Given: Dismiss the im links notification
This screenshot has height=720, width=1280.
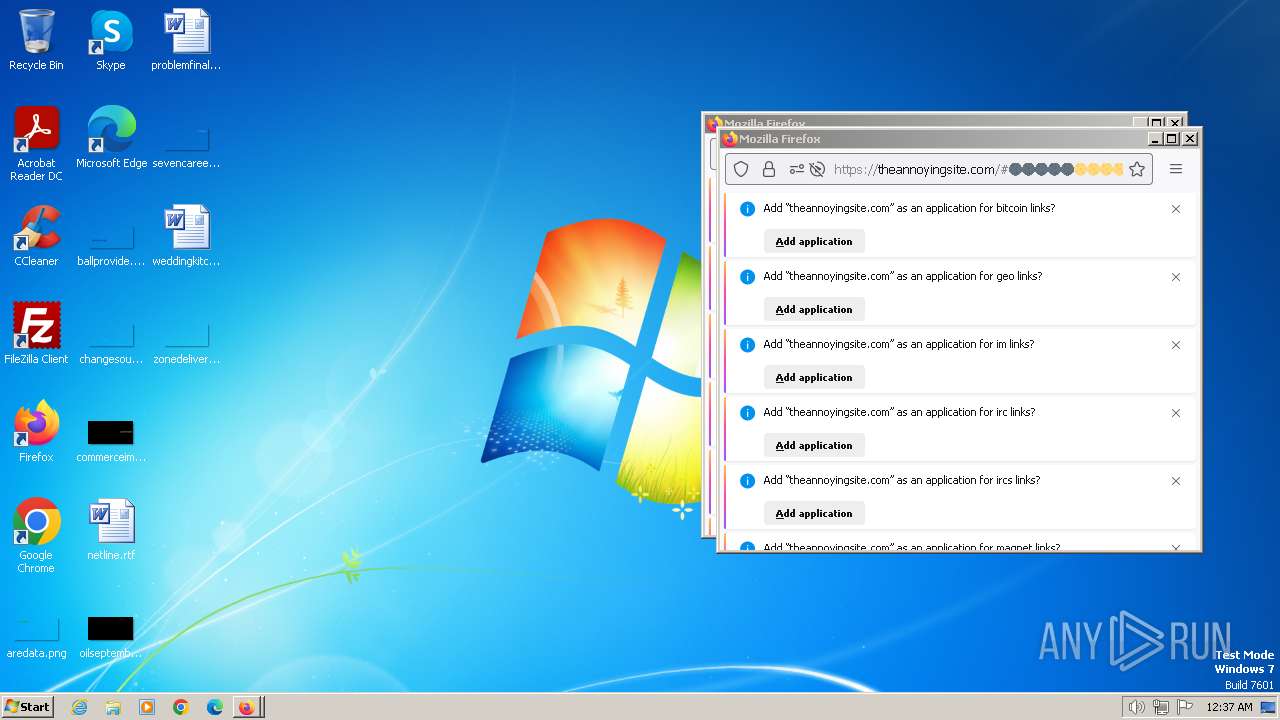Looking at the screenshot, I should 1176,345.
